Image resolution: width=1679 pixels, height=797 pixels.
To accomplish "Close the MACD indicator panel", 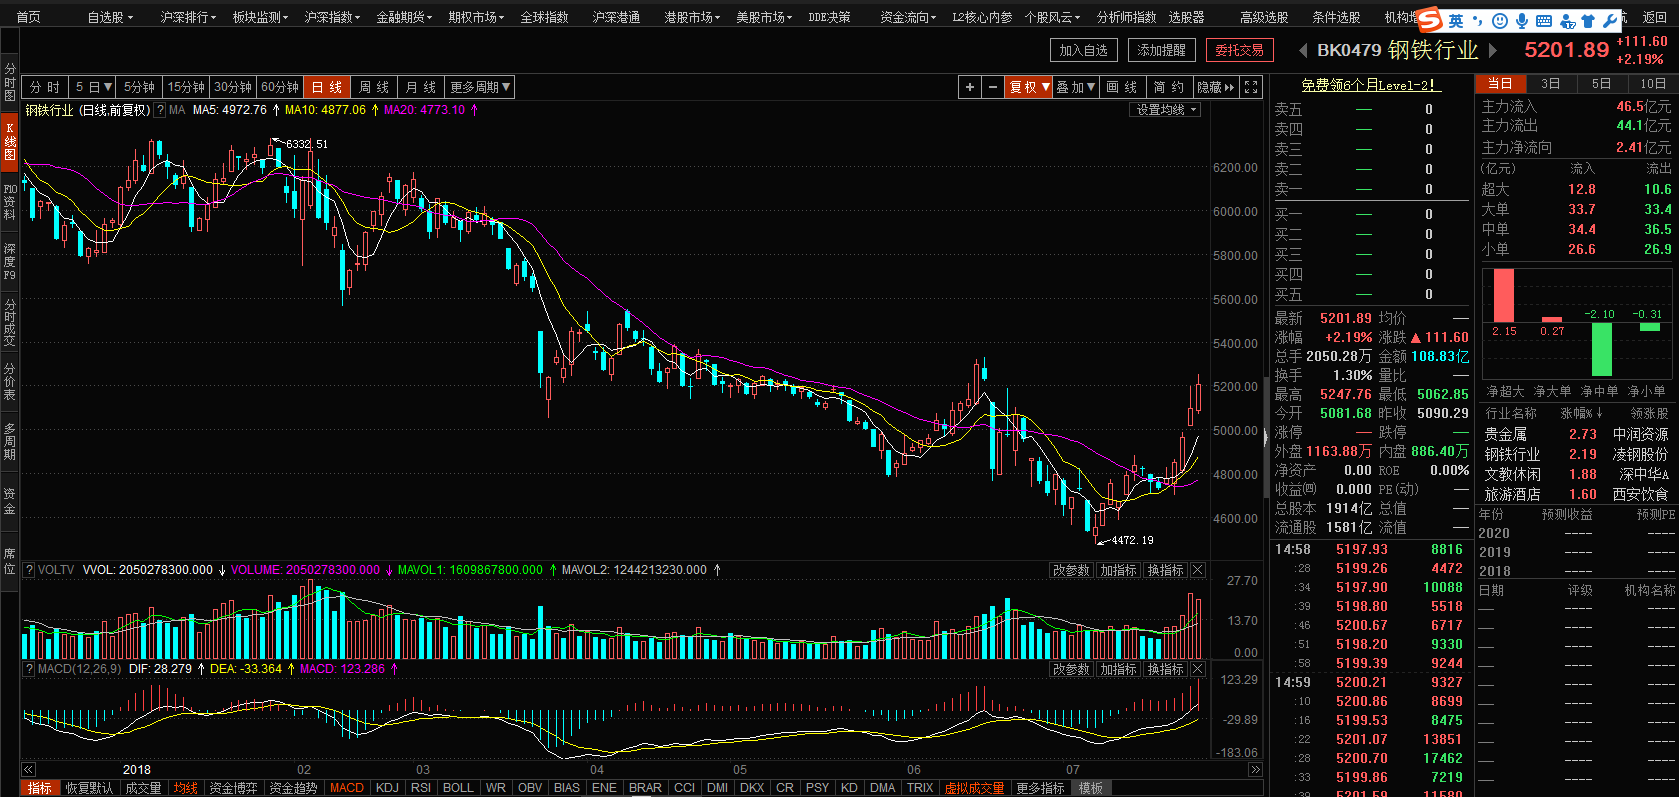I will (1198, 669).
